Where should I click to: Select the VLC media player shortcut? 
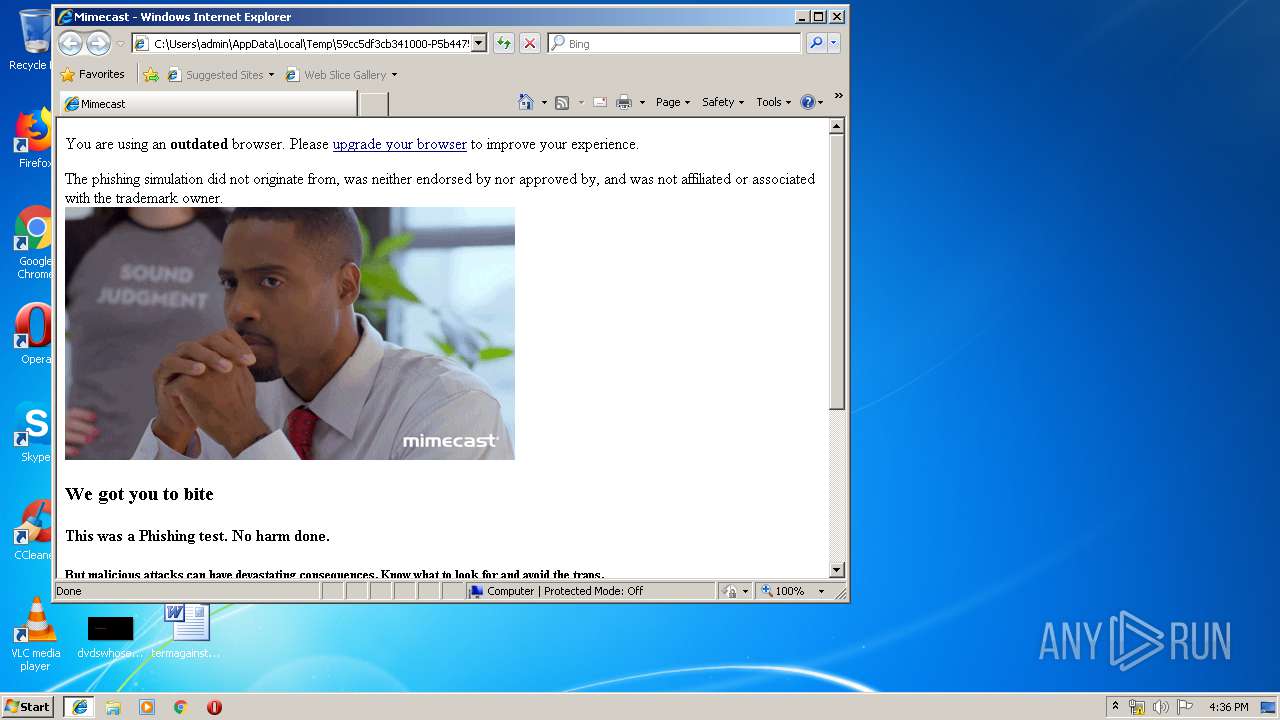click(36, 634)
